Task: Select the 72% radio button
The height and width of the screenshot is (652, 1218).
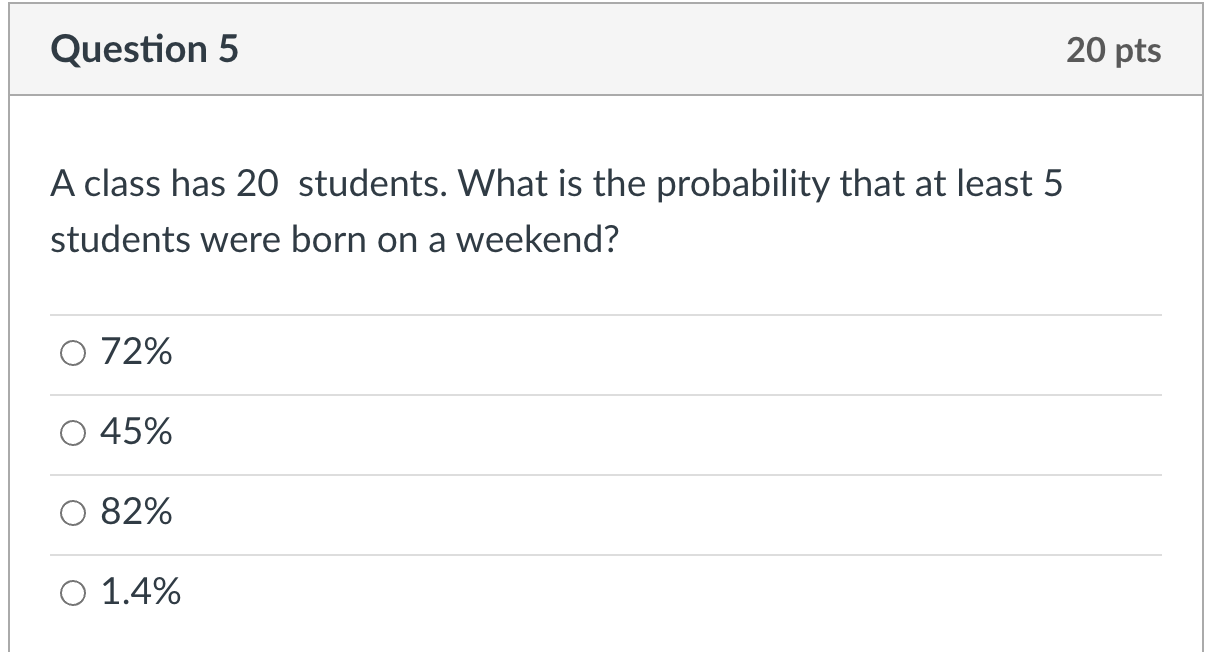Action: [71, 352]
